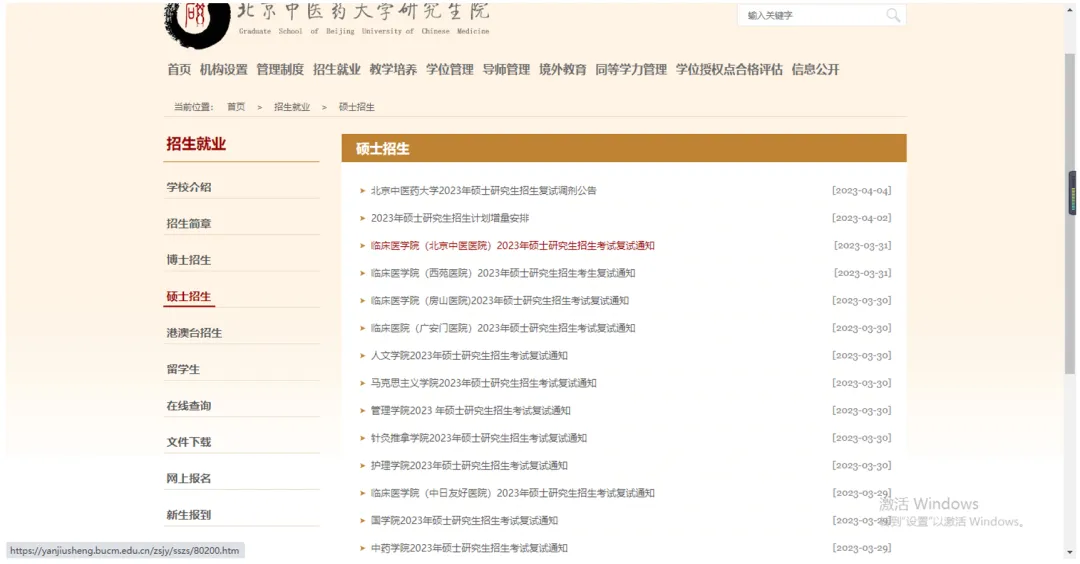This screenshot has height=564, width=1080.
Task: Open the 教学培养 navigation menu
Action: 393,70
